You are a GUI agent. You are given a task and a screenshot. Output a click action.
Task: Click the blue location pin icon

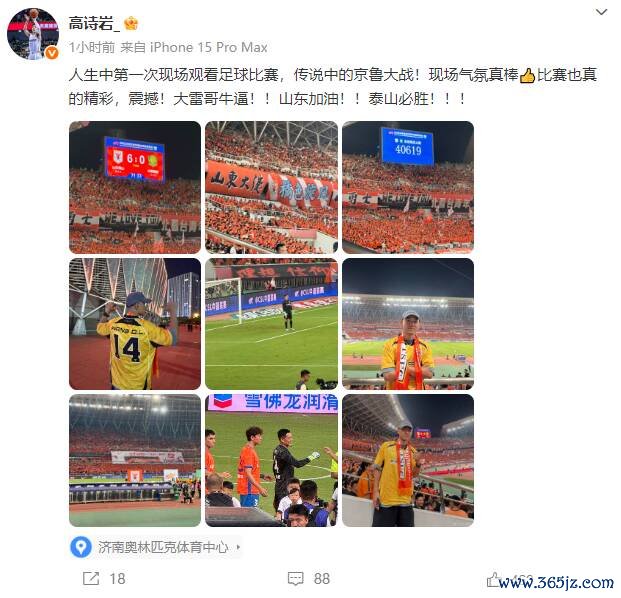point(81,547)
